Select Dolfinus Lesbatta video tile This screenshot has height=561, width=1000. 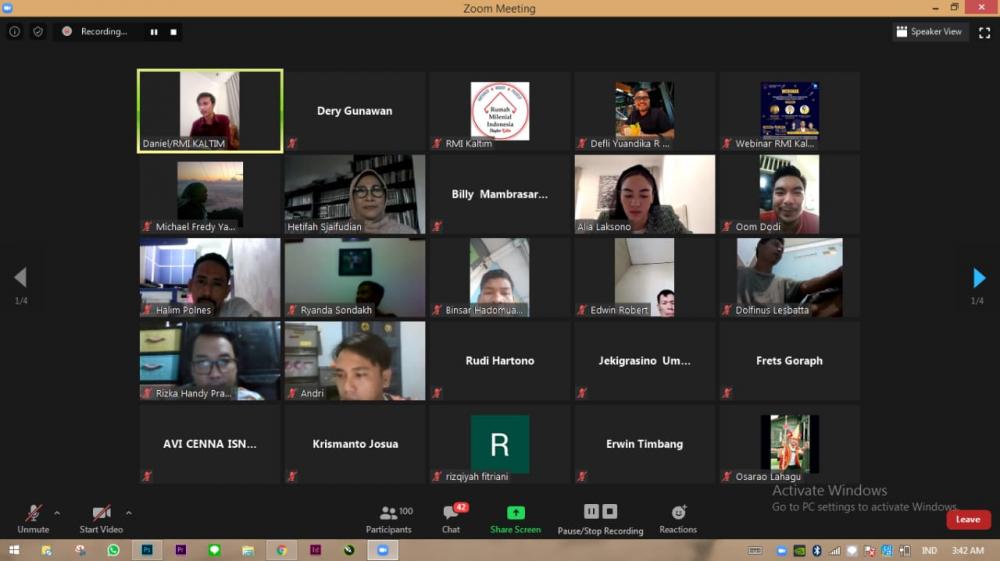tap(790, 277)
